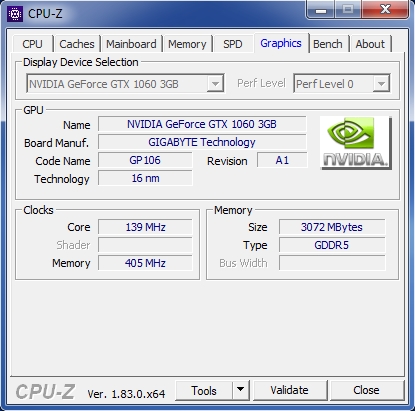Click the GPU Name field value
415x411 pixels.
[x=202, y=124]
